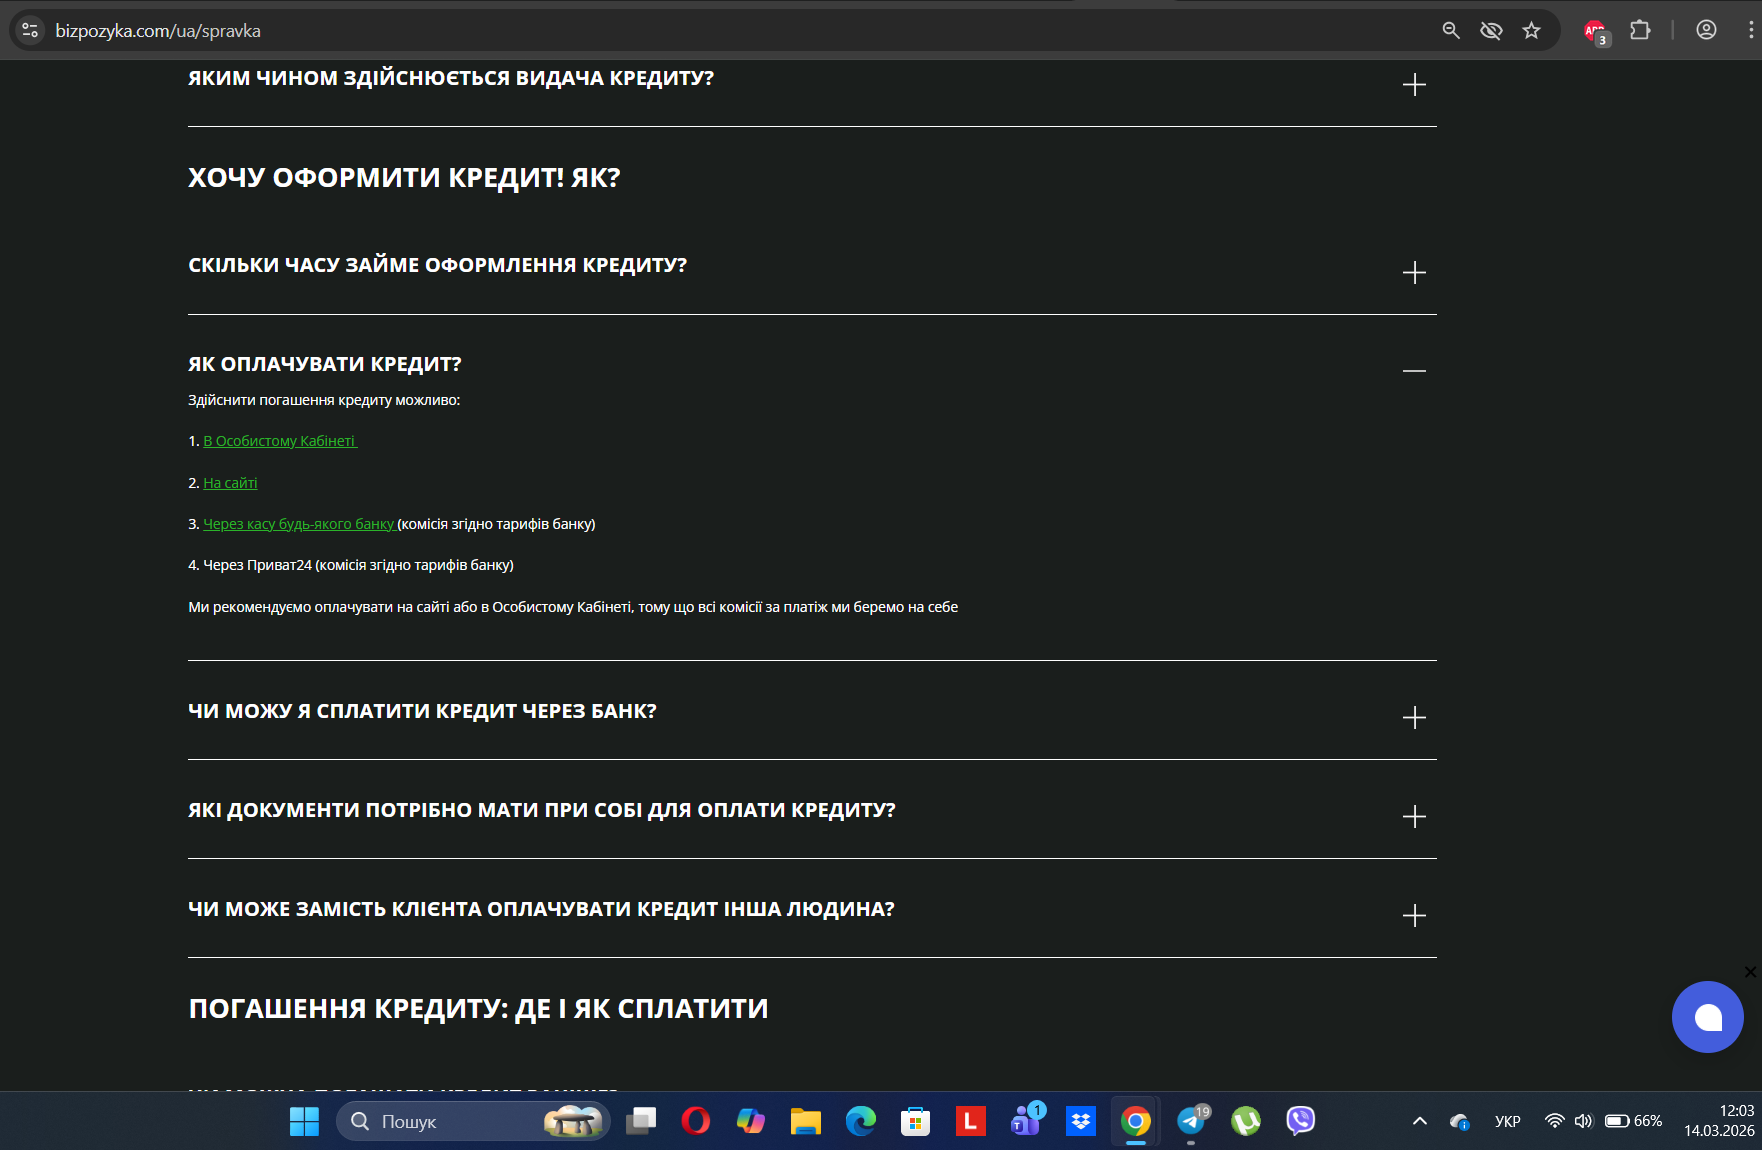Click the taskbar search box 'Пошук'
Viewport: 1762px width, 1150px height.
473,1122
